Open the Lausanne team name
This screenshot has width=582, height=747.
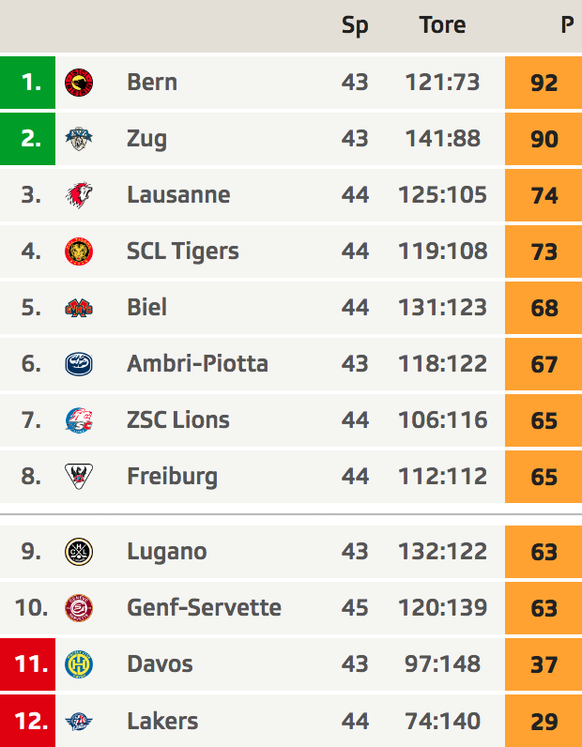click(x=179, y=195)
